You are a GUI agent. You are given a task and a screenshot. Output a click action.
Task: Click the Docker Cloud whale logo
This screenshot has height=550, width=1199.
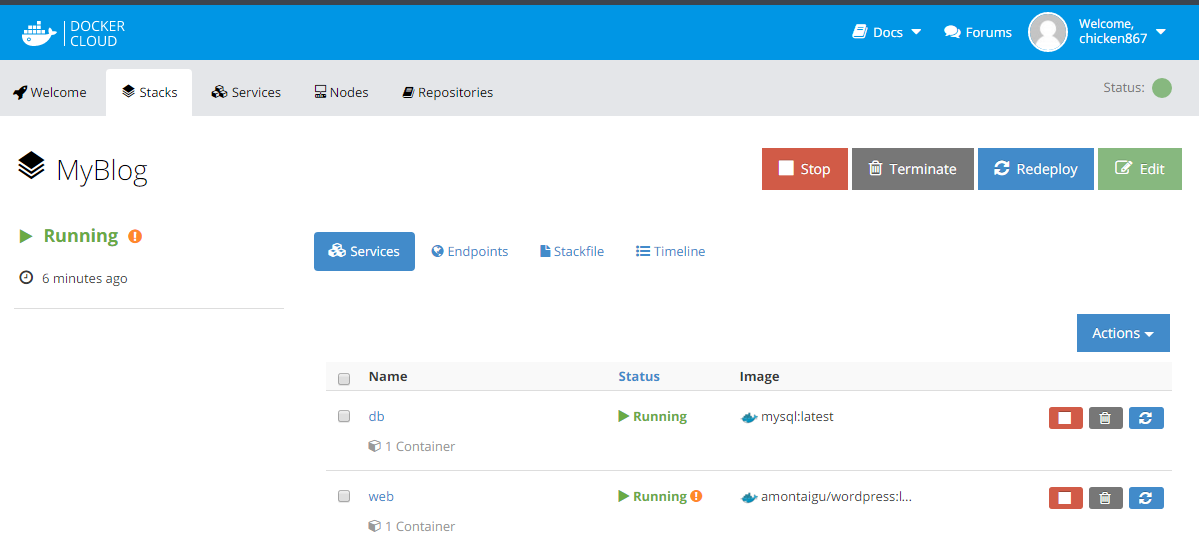(x=40, y=33)
